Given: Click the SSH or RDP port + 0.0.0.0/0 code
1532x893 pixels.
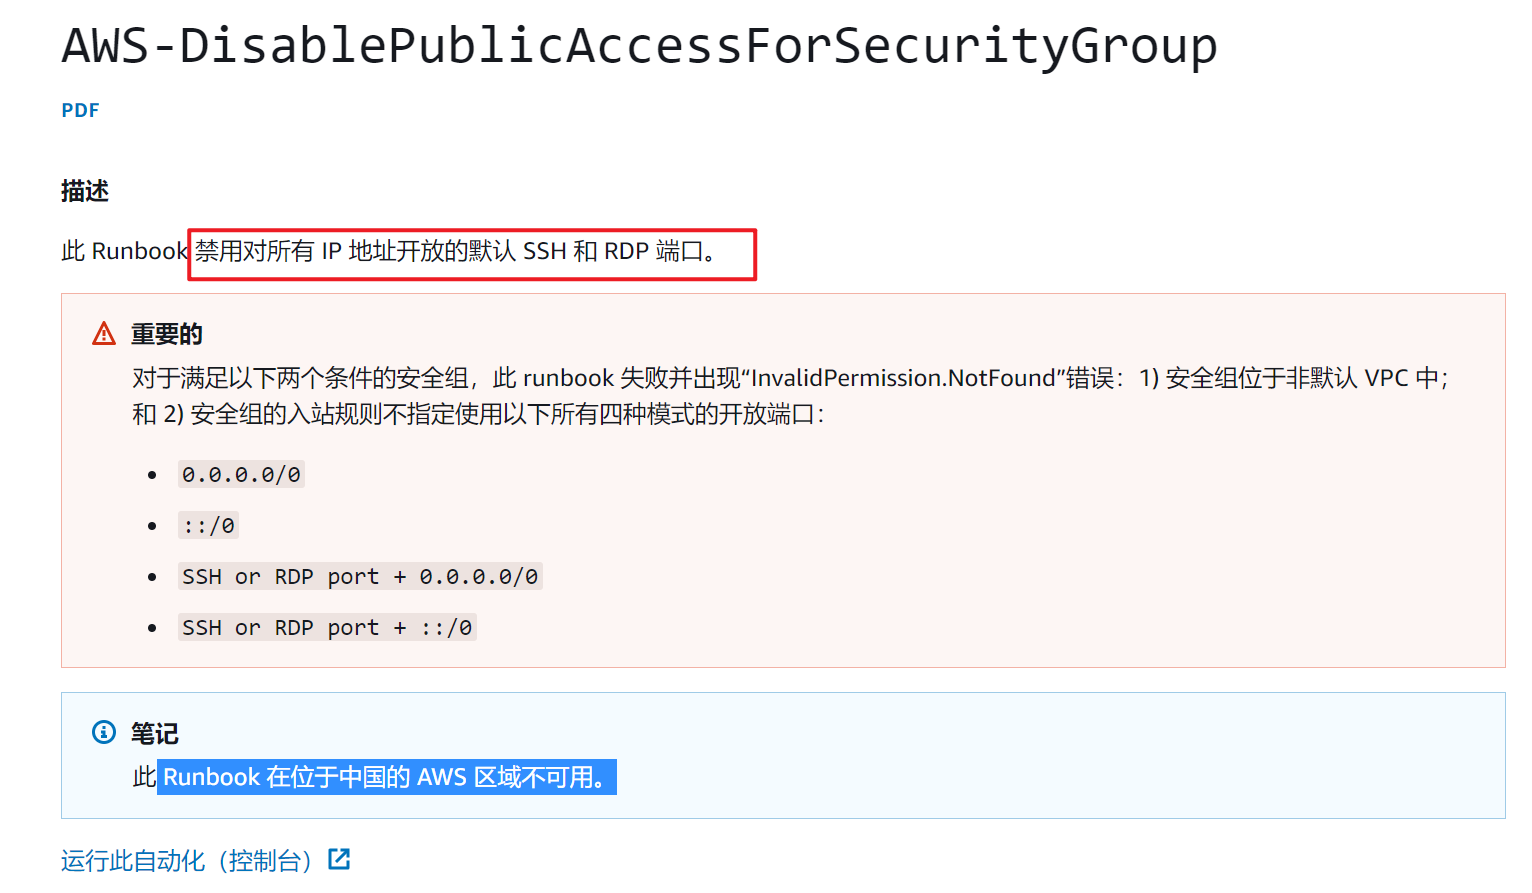Looking at the screenshot, I should coord(360,576).
